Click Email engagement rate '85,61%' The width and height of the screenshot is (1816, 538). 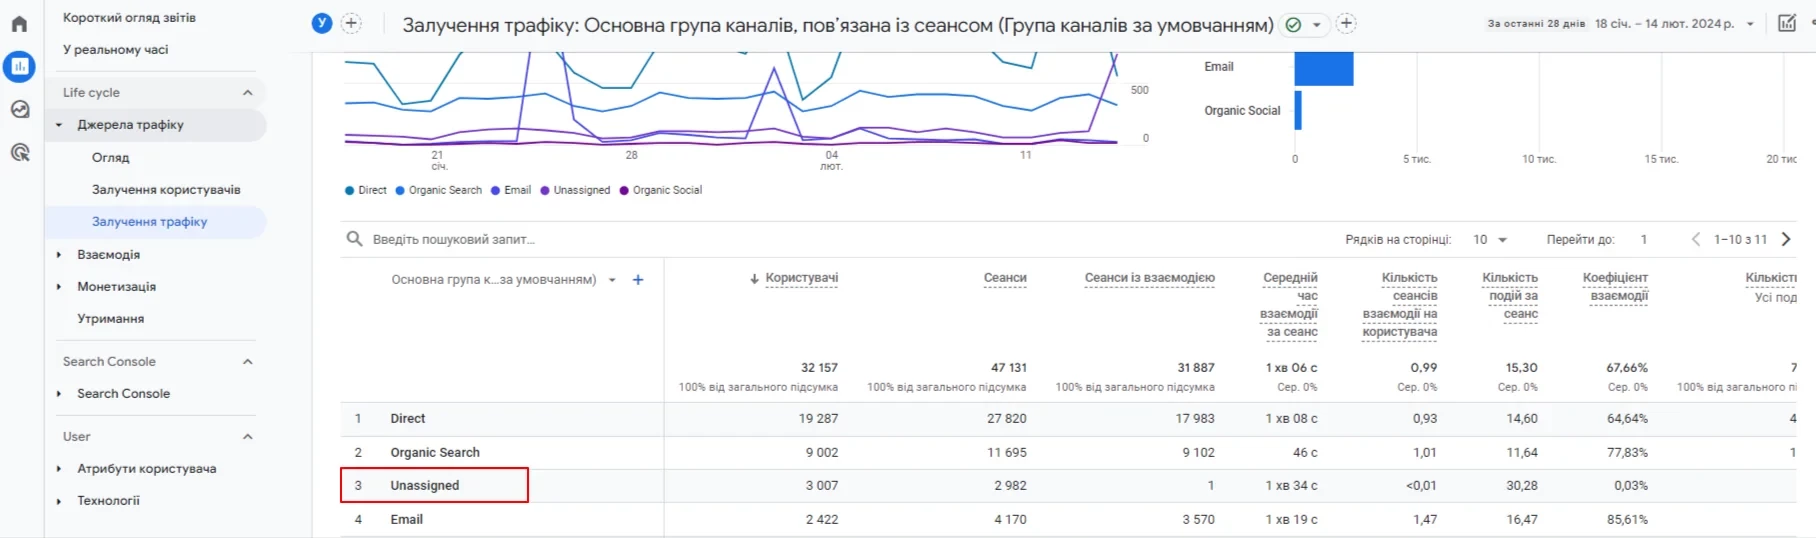pyautogui.click(x=1627, y=520)
